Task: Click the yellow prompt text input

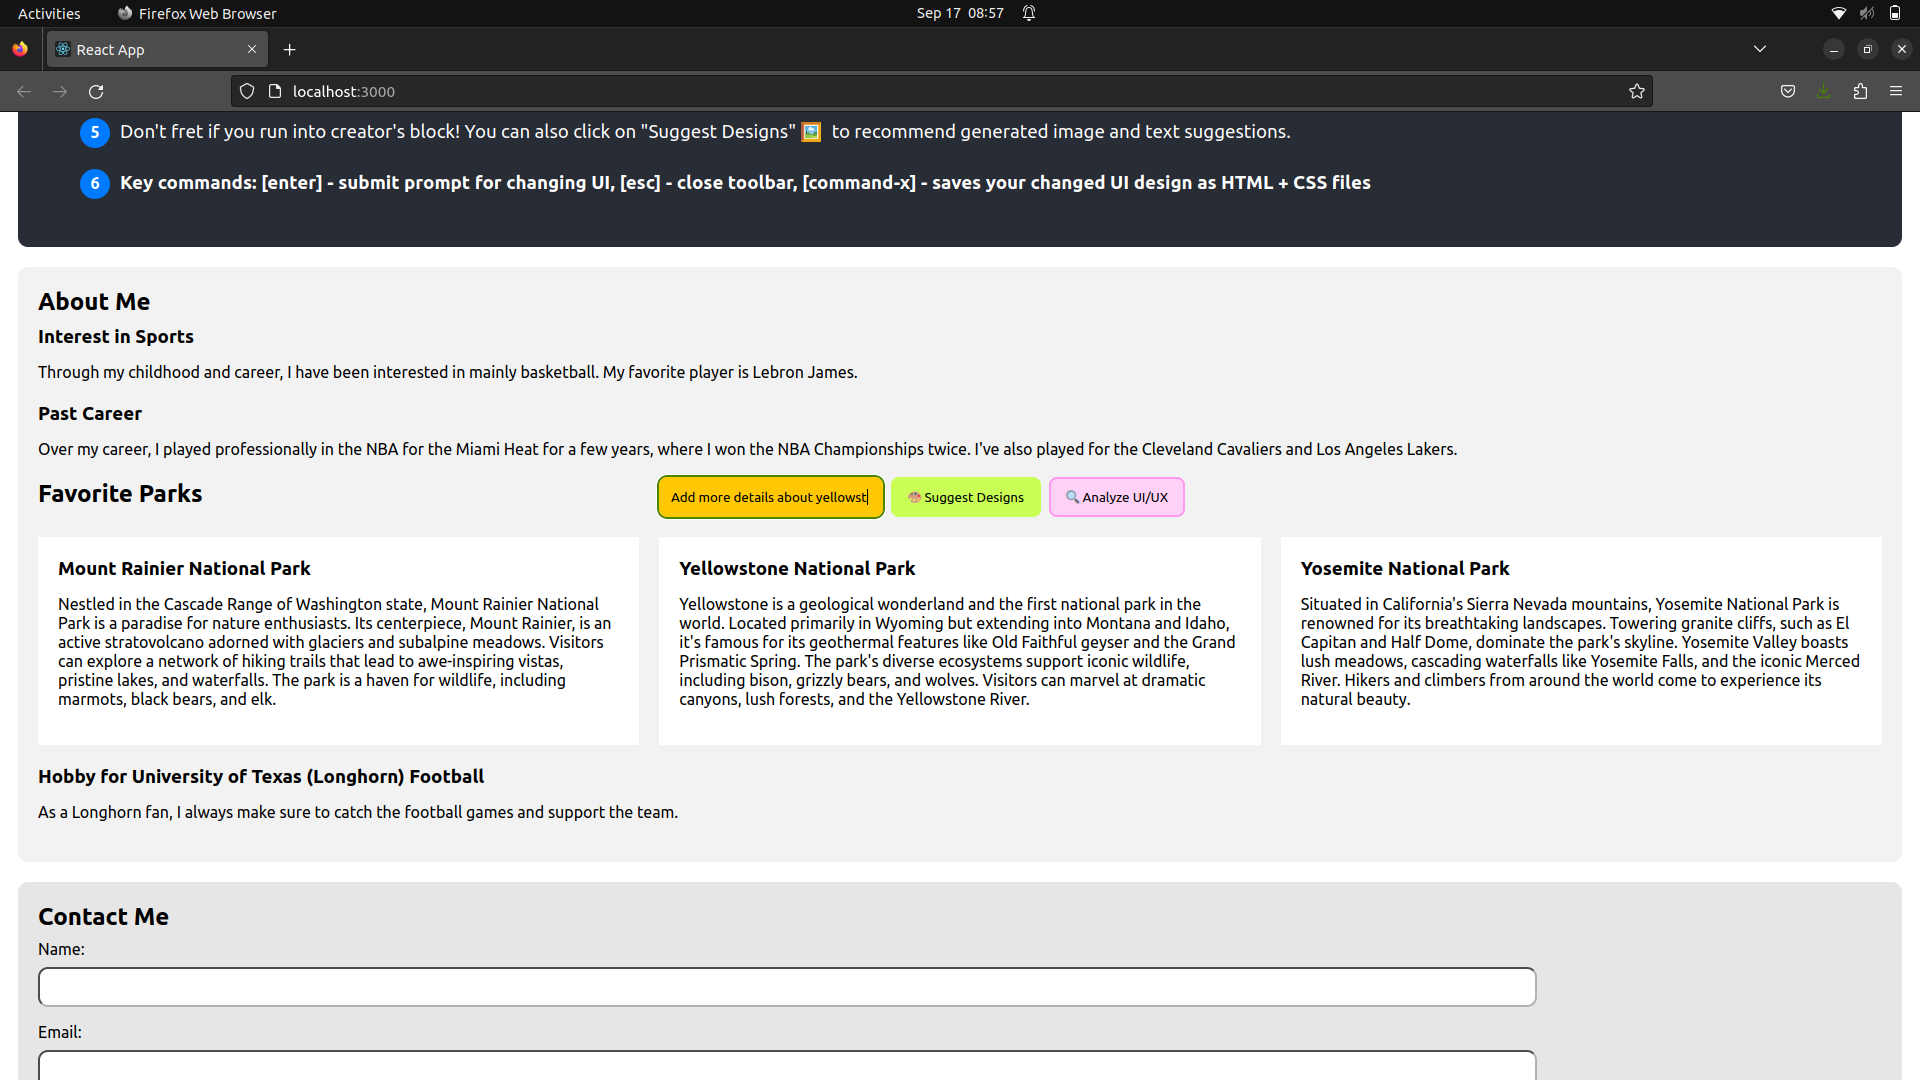Action: tap(770, 497)
